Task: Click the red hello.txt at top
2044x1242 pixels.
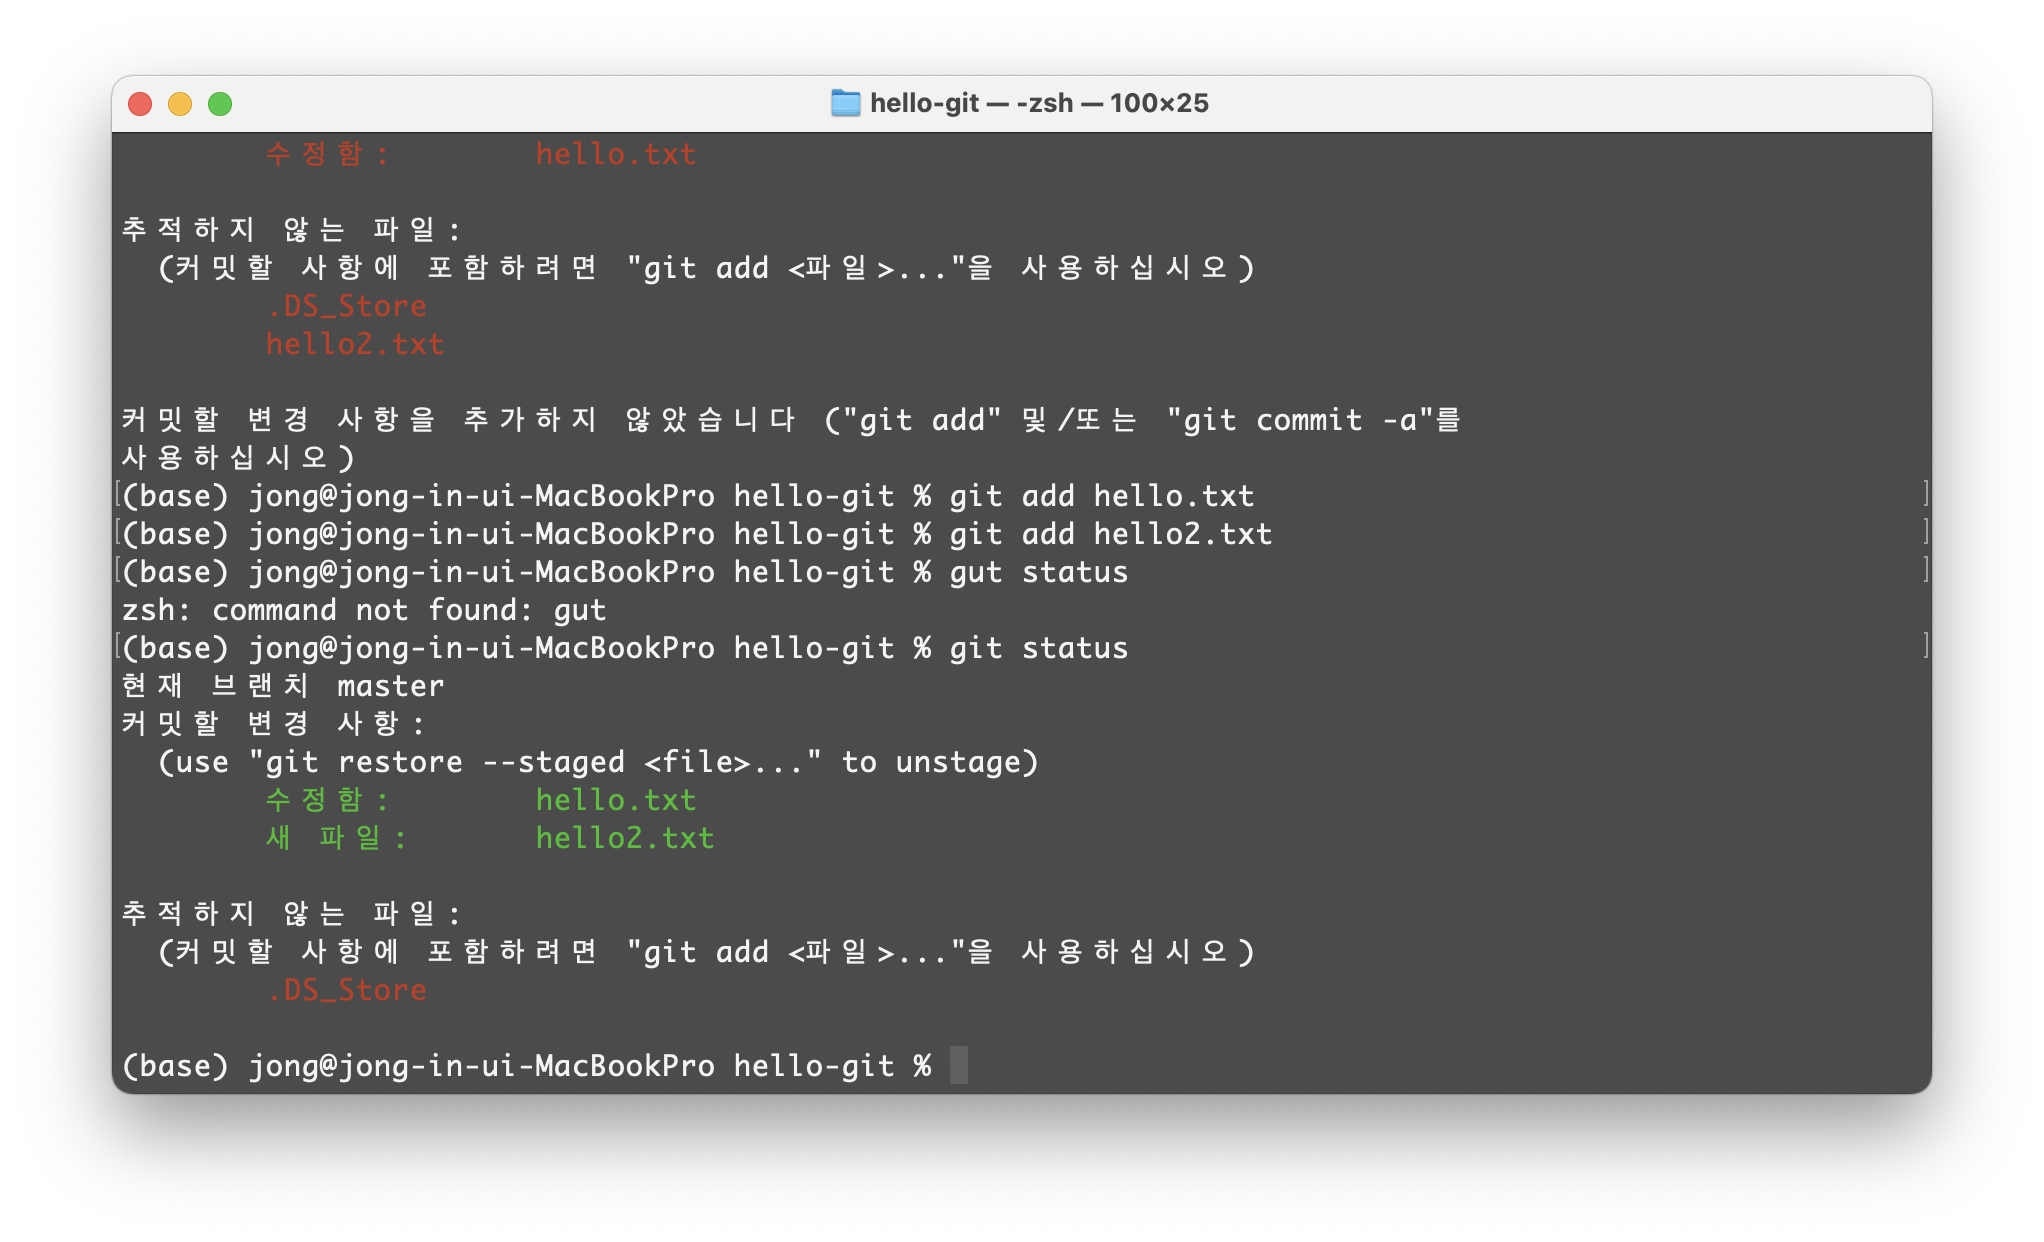Action: click(x=615, y=154)
